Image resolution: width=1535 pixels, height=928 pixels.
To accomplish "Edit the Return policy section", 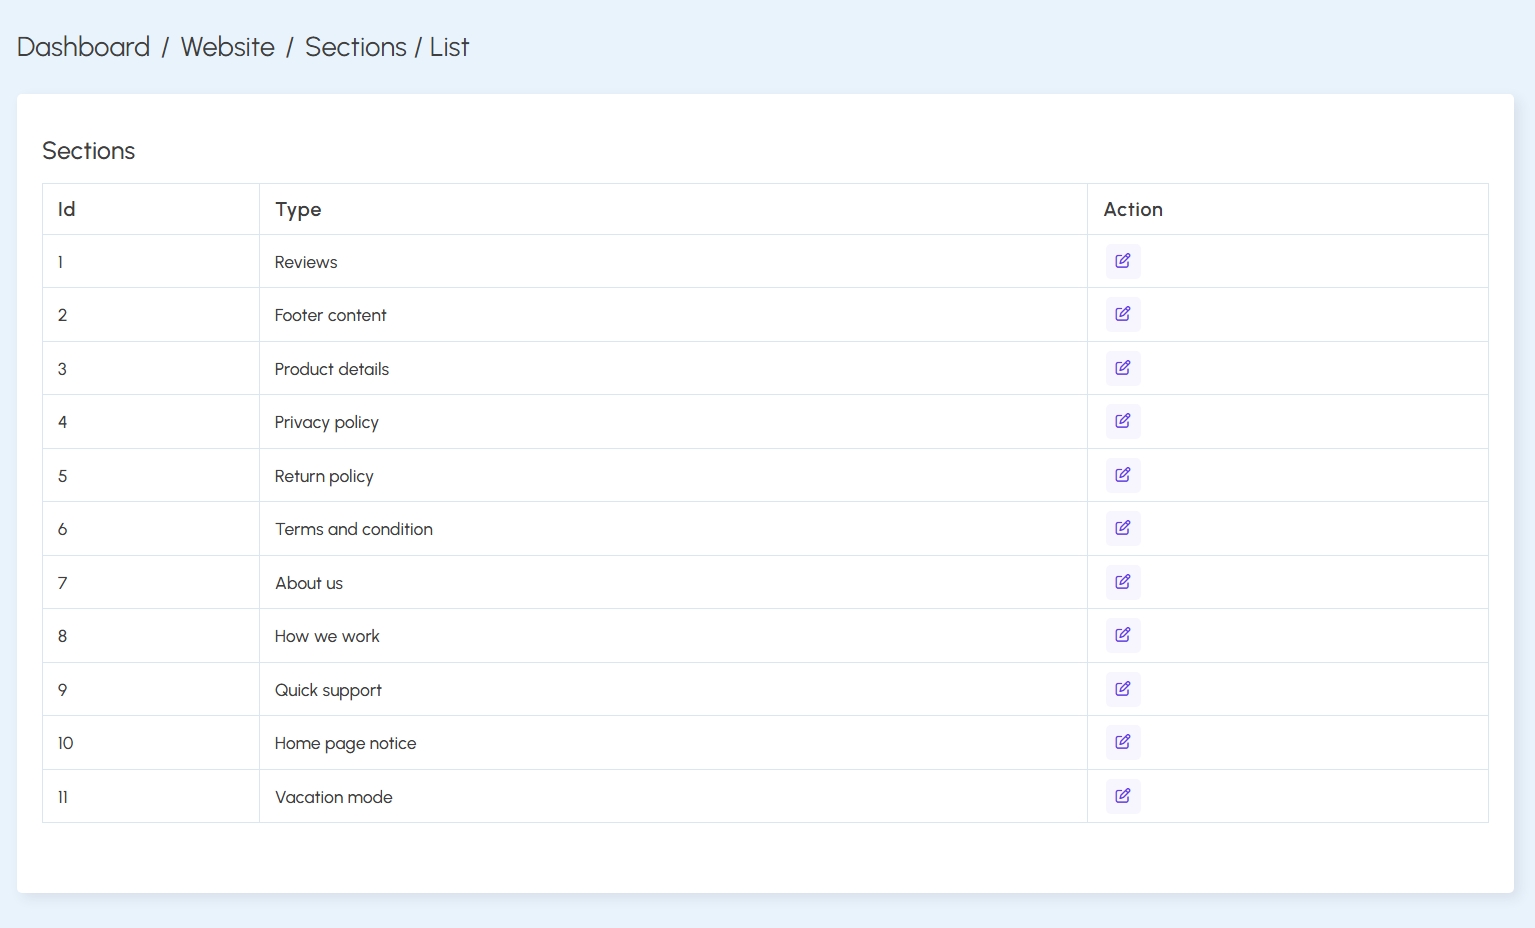I will click(x=1123, y=475).
